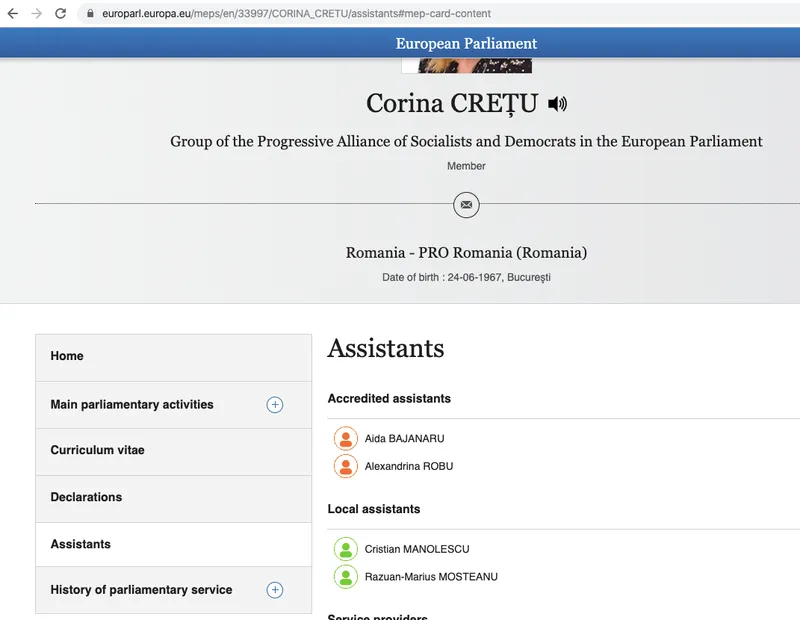The width and height of the screenshot is (800, 620).
Task: Click Cristian MANOLESCU's green person icon
Action: coord(345,549)
